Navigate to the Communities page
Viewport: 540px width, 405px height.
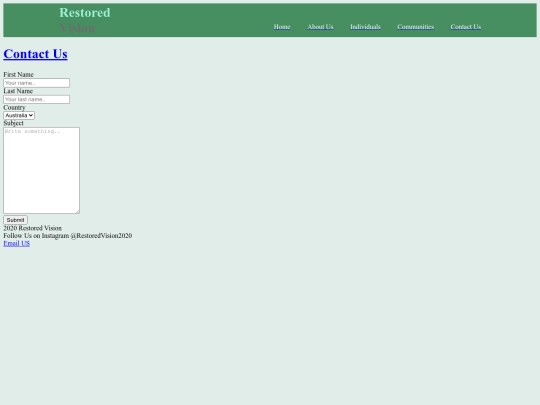[x=415, y=27]
